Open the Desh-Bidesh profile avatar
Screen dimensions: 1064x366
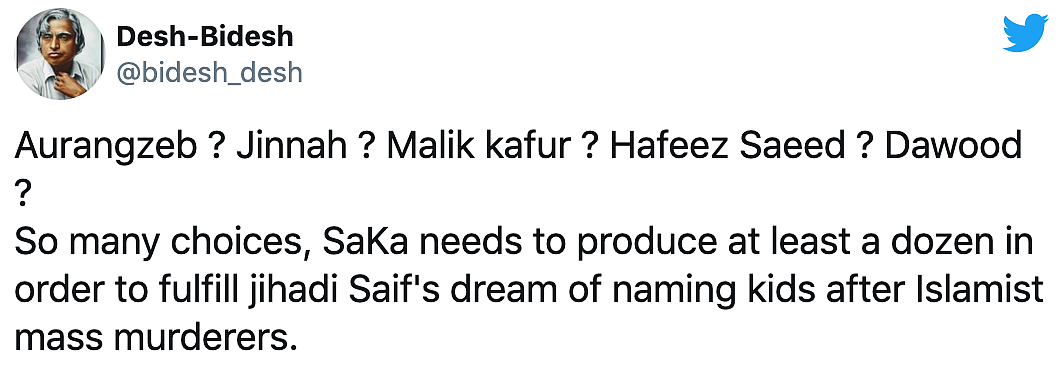point(61,55)
